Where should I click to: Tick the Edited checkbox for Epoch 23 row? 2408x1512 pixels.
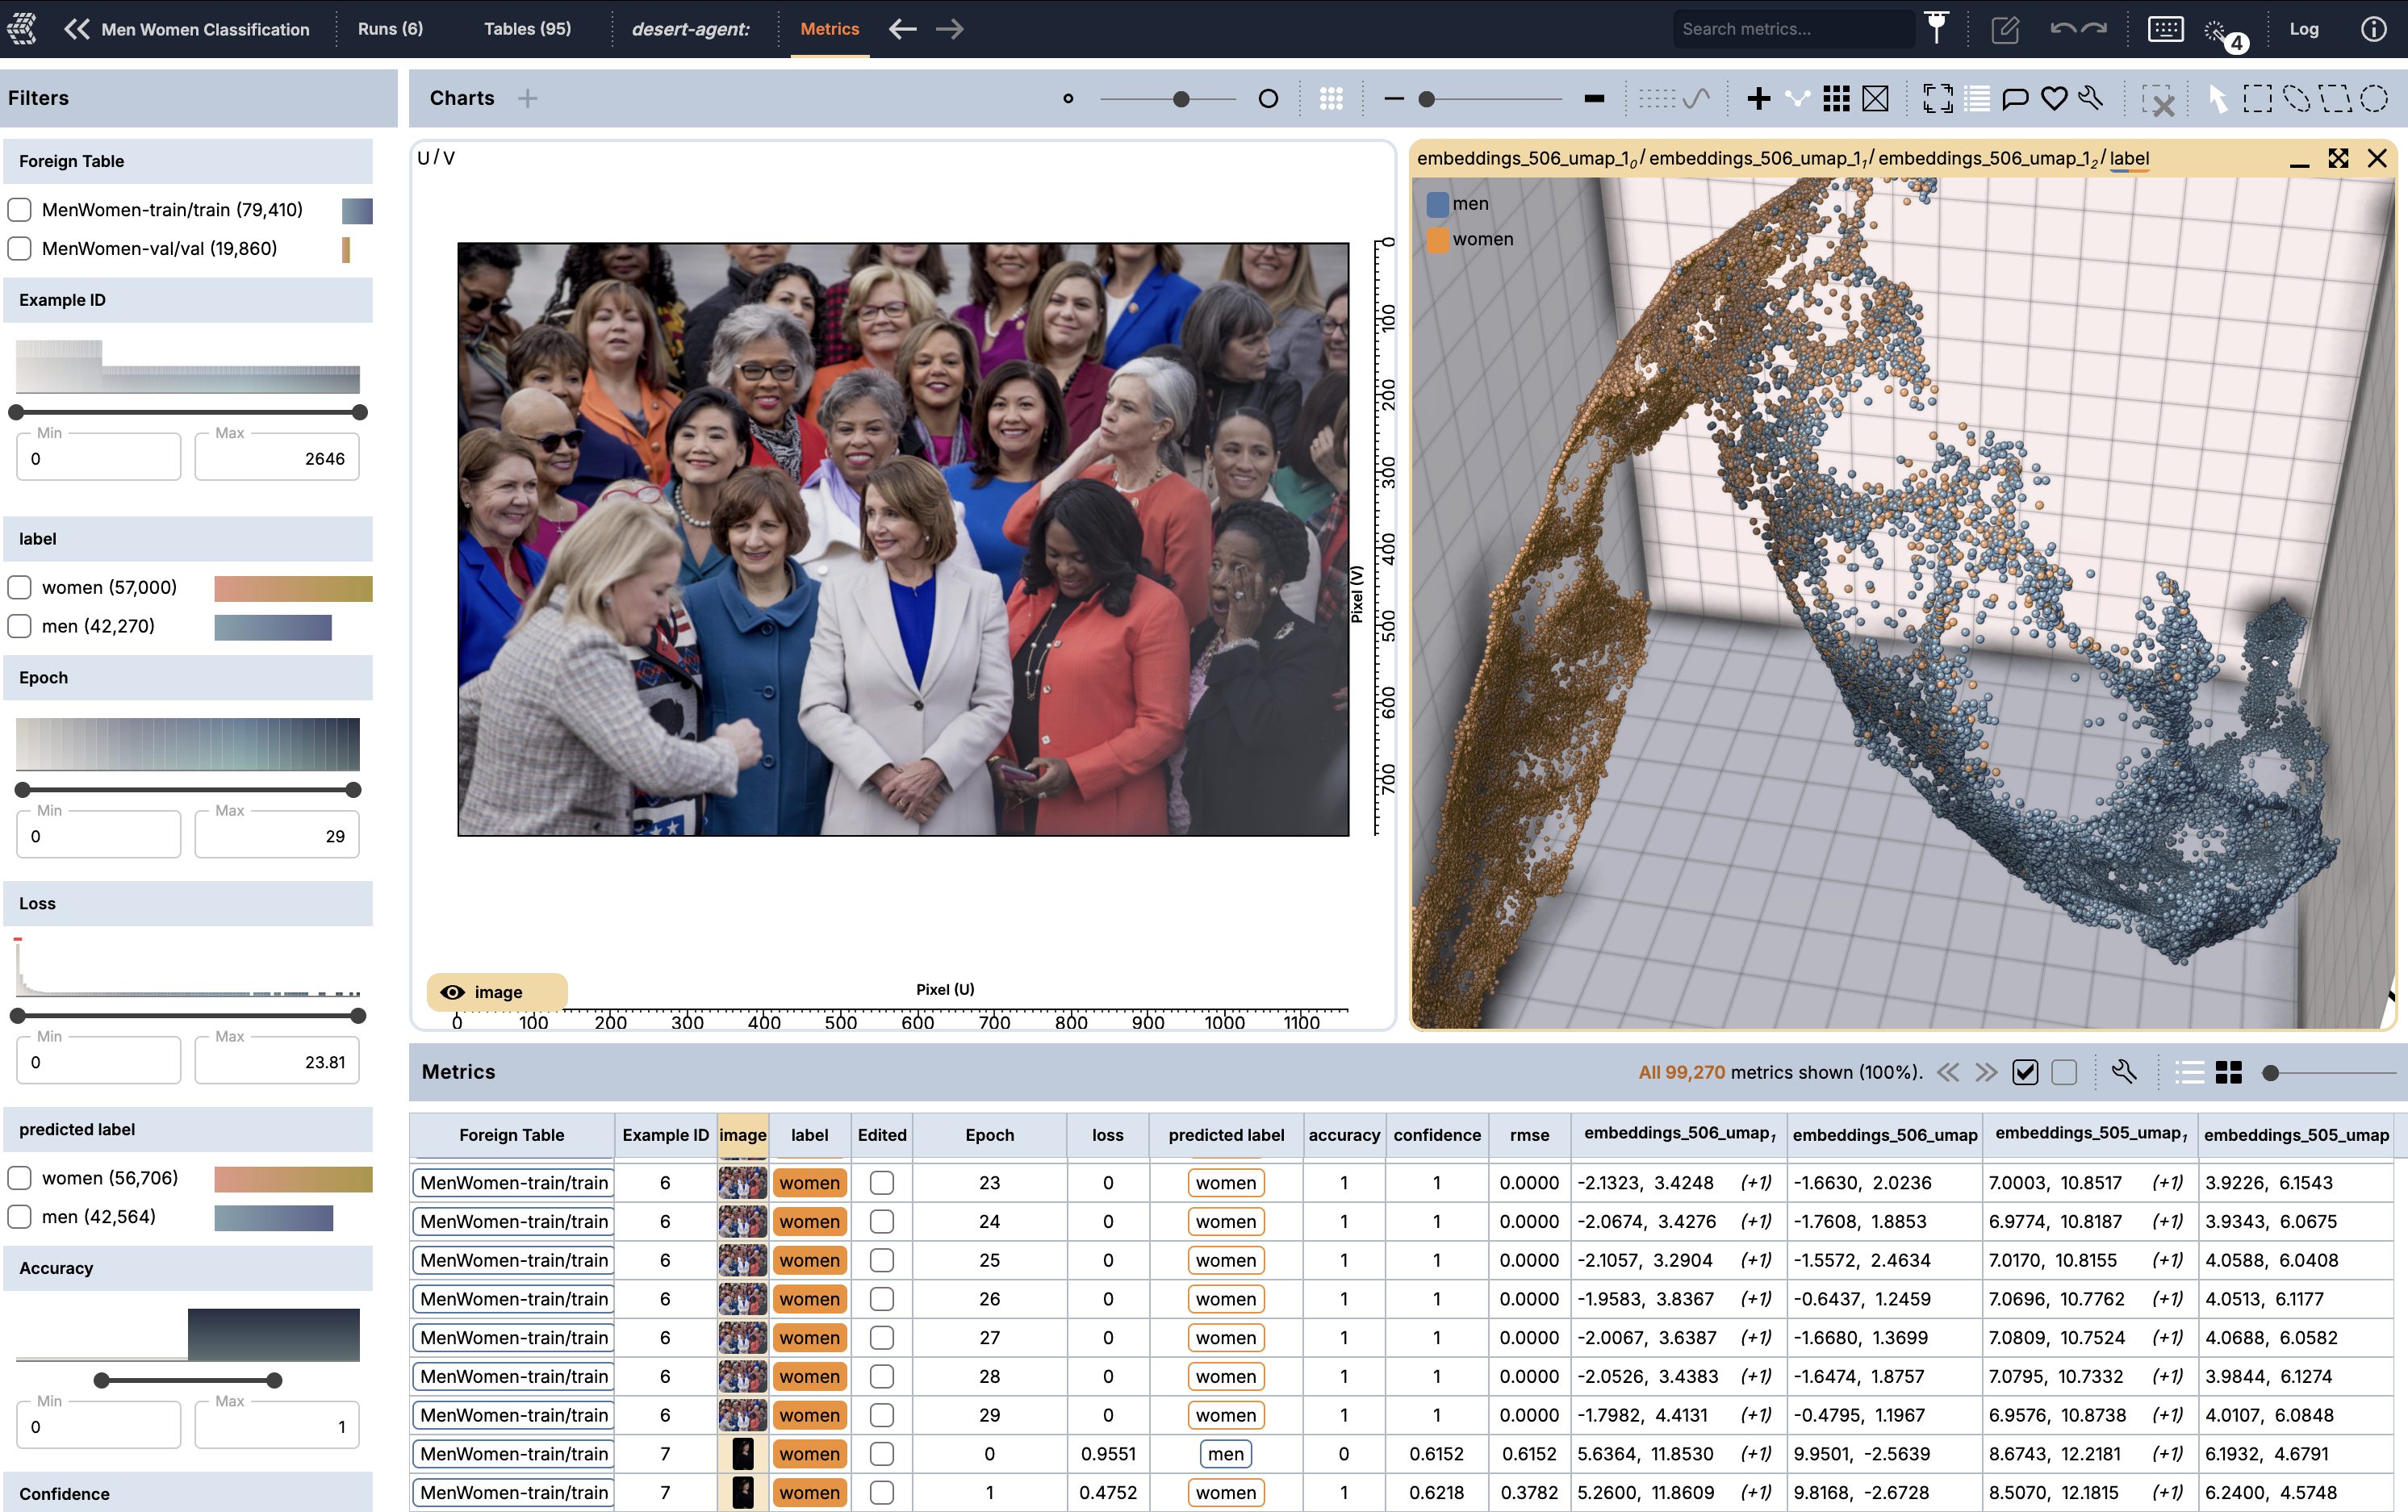pyautogui.click(x=881, y=1183)
